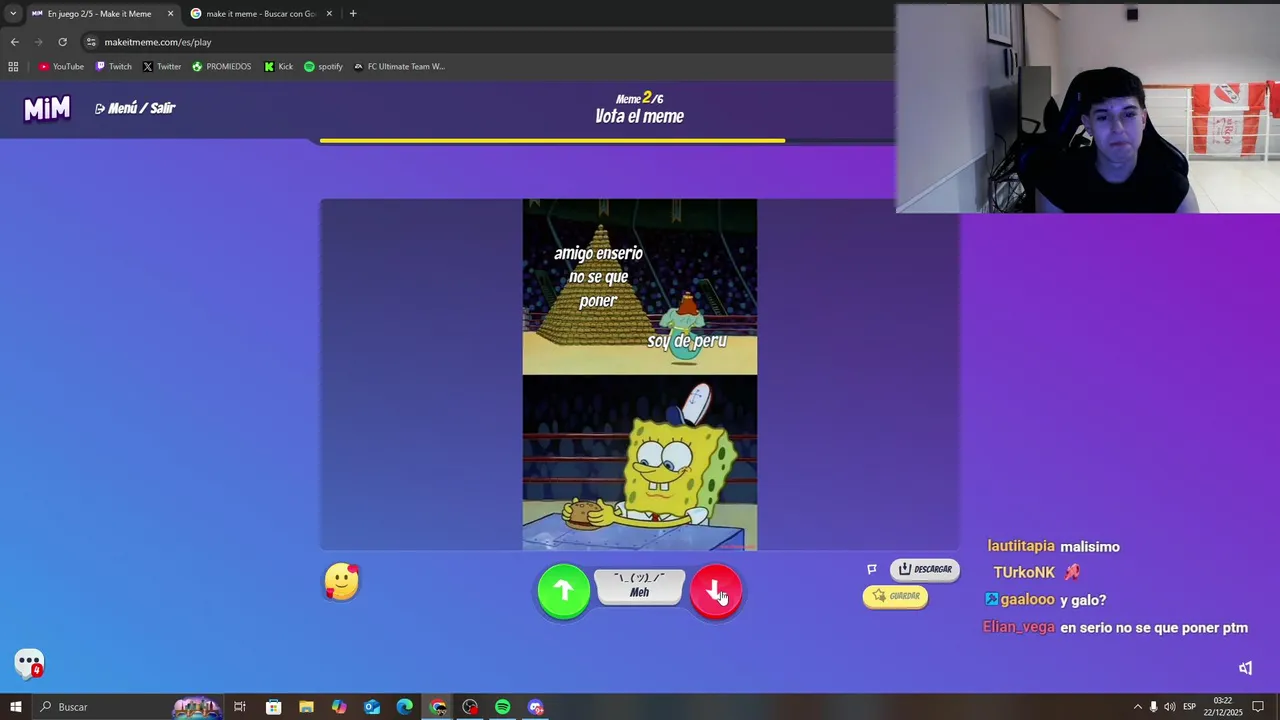Screen dimensions: 1280x720
Task: Open Windows notification center
Action: point(1258,707)
